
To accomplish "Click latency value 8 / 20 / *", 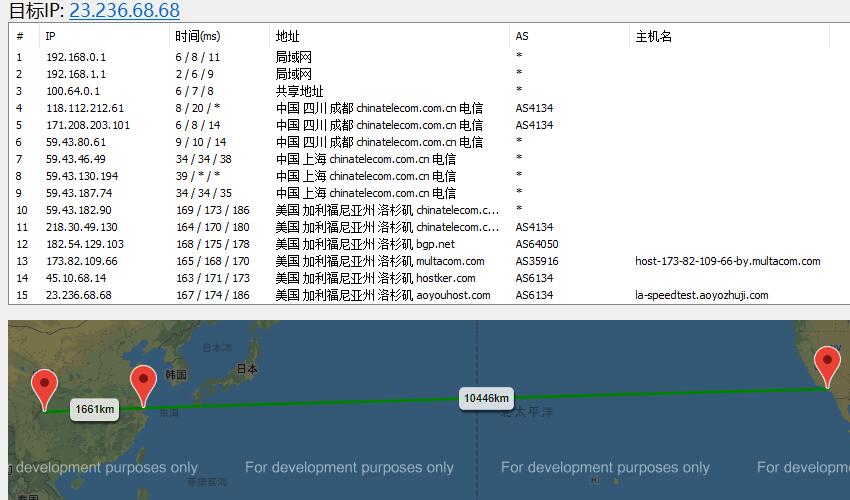I will pos(197,108).
